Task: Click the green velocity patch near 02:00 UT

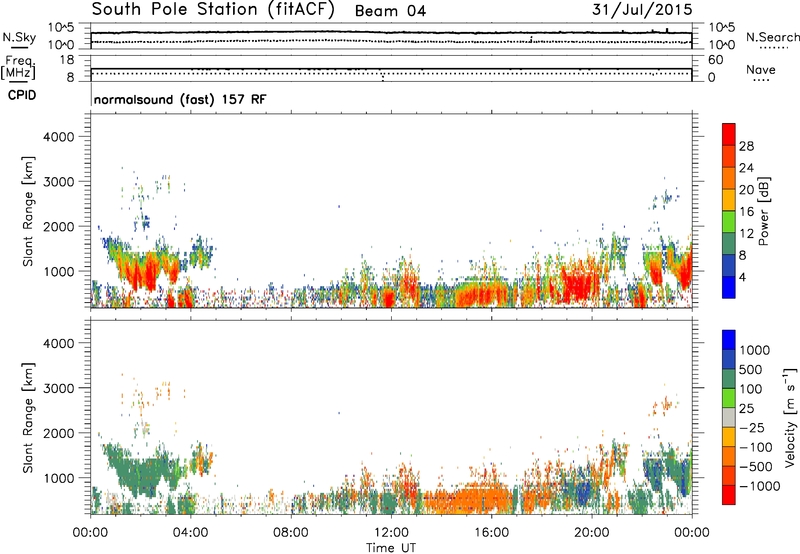Action: click(x=143, y=474)
